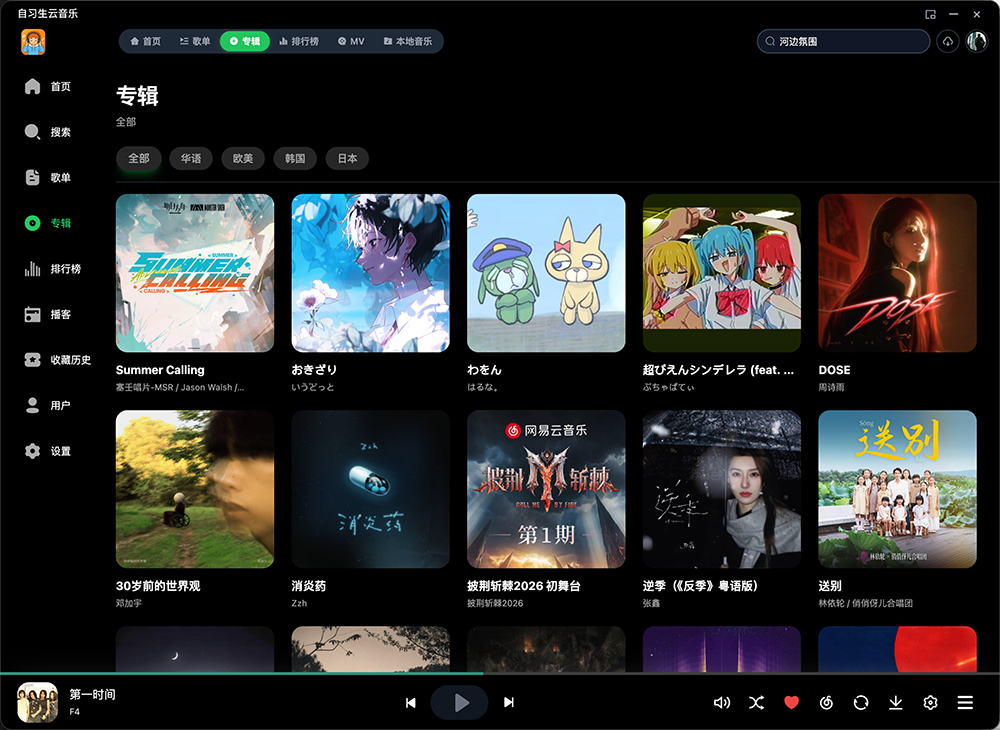Viewport: 1000px width, 730px height.
Task: Open the user avatar menu
Action: (x=976, y=41)
